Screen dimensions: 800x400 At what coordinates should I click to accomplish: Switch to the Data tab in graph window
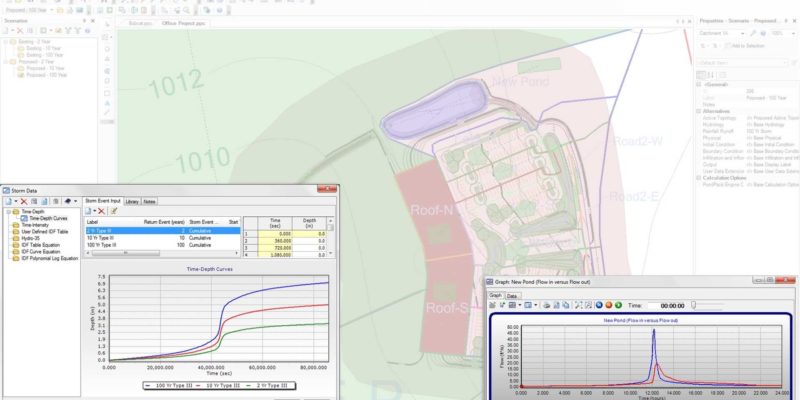[512, 295]
